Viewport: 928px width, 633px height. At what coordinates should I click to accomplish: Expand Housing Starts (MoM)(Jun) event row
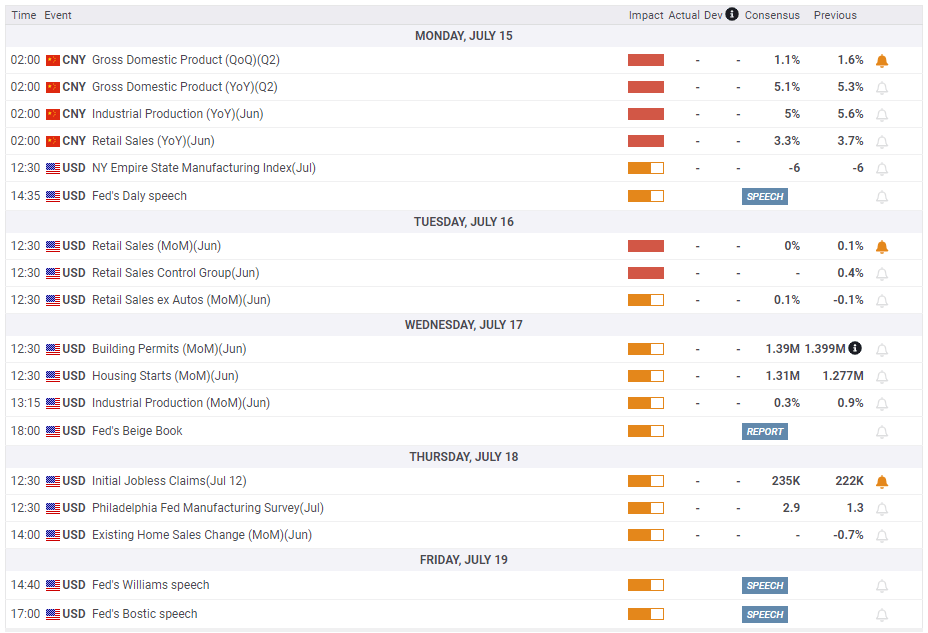pyautogui.click(x=463, y=376)
